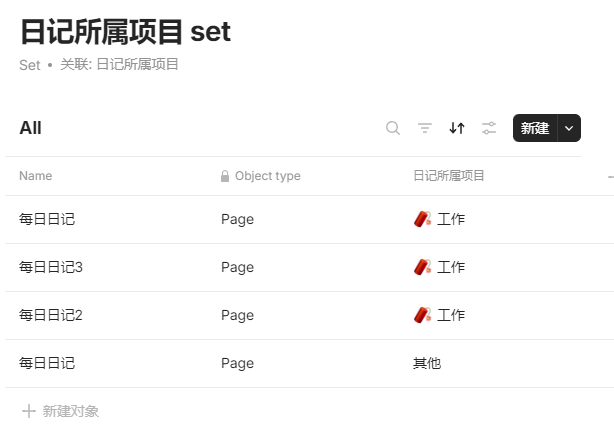This screenshot has width=614, height=426.
Task: Click the red icon in 每日日记3 row
Action: [422, 267]
